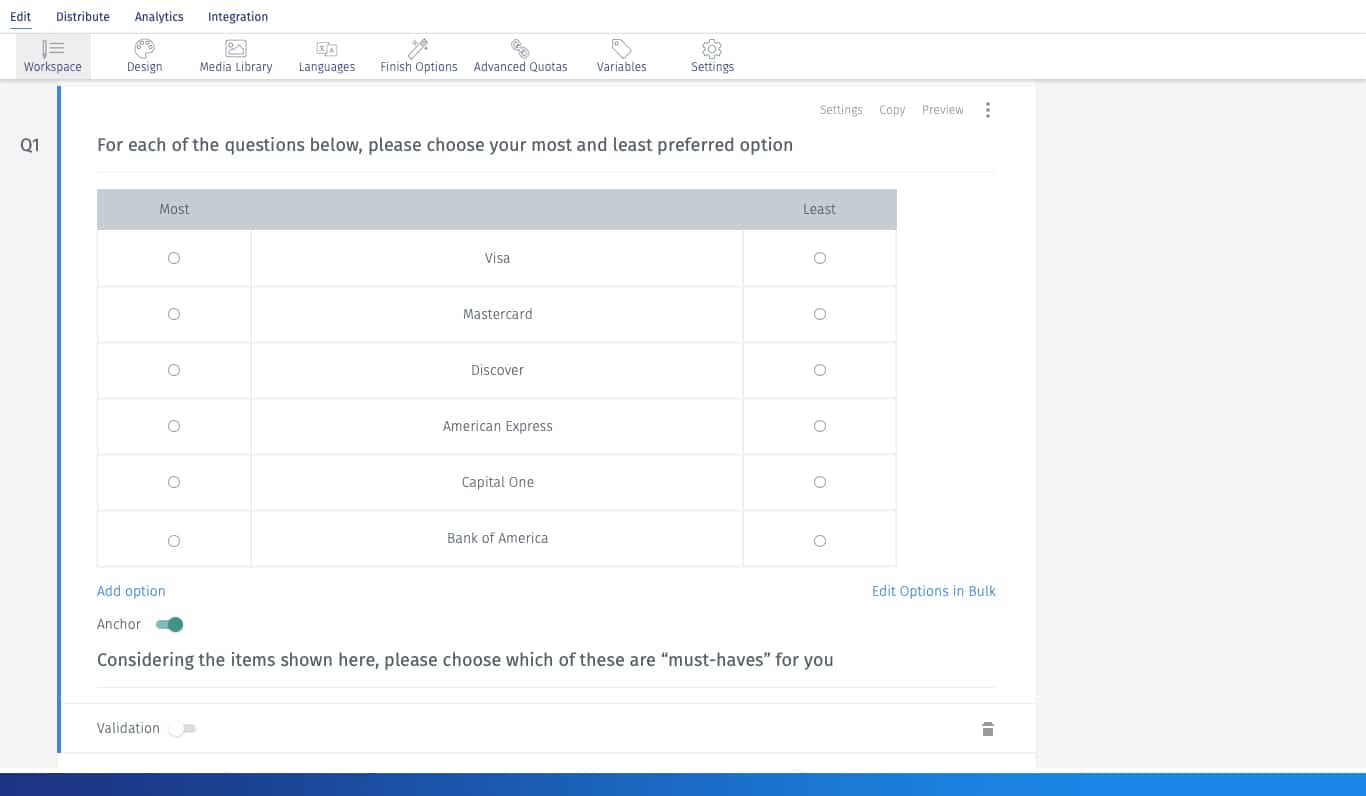Select Least radio for American Express
Image resolution: width=1366 pixels, height=796 pixels.
(820, 426)
